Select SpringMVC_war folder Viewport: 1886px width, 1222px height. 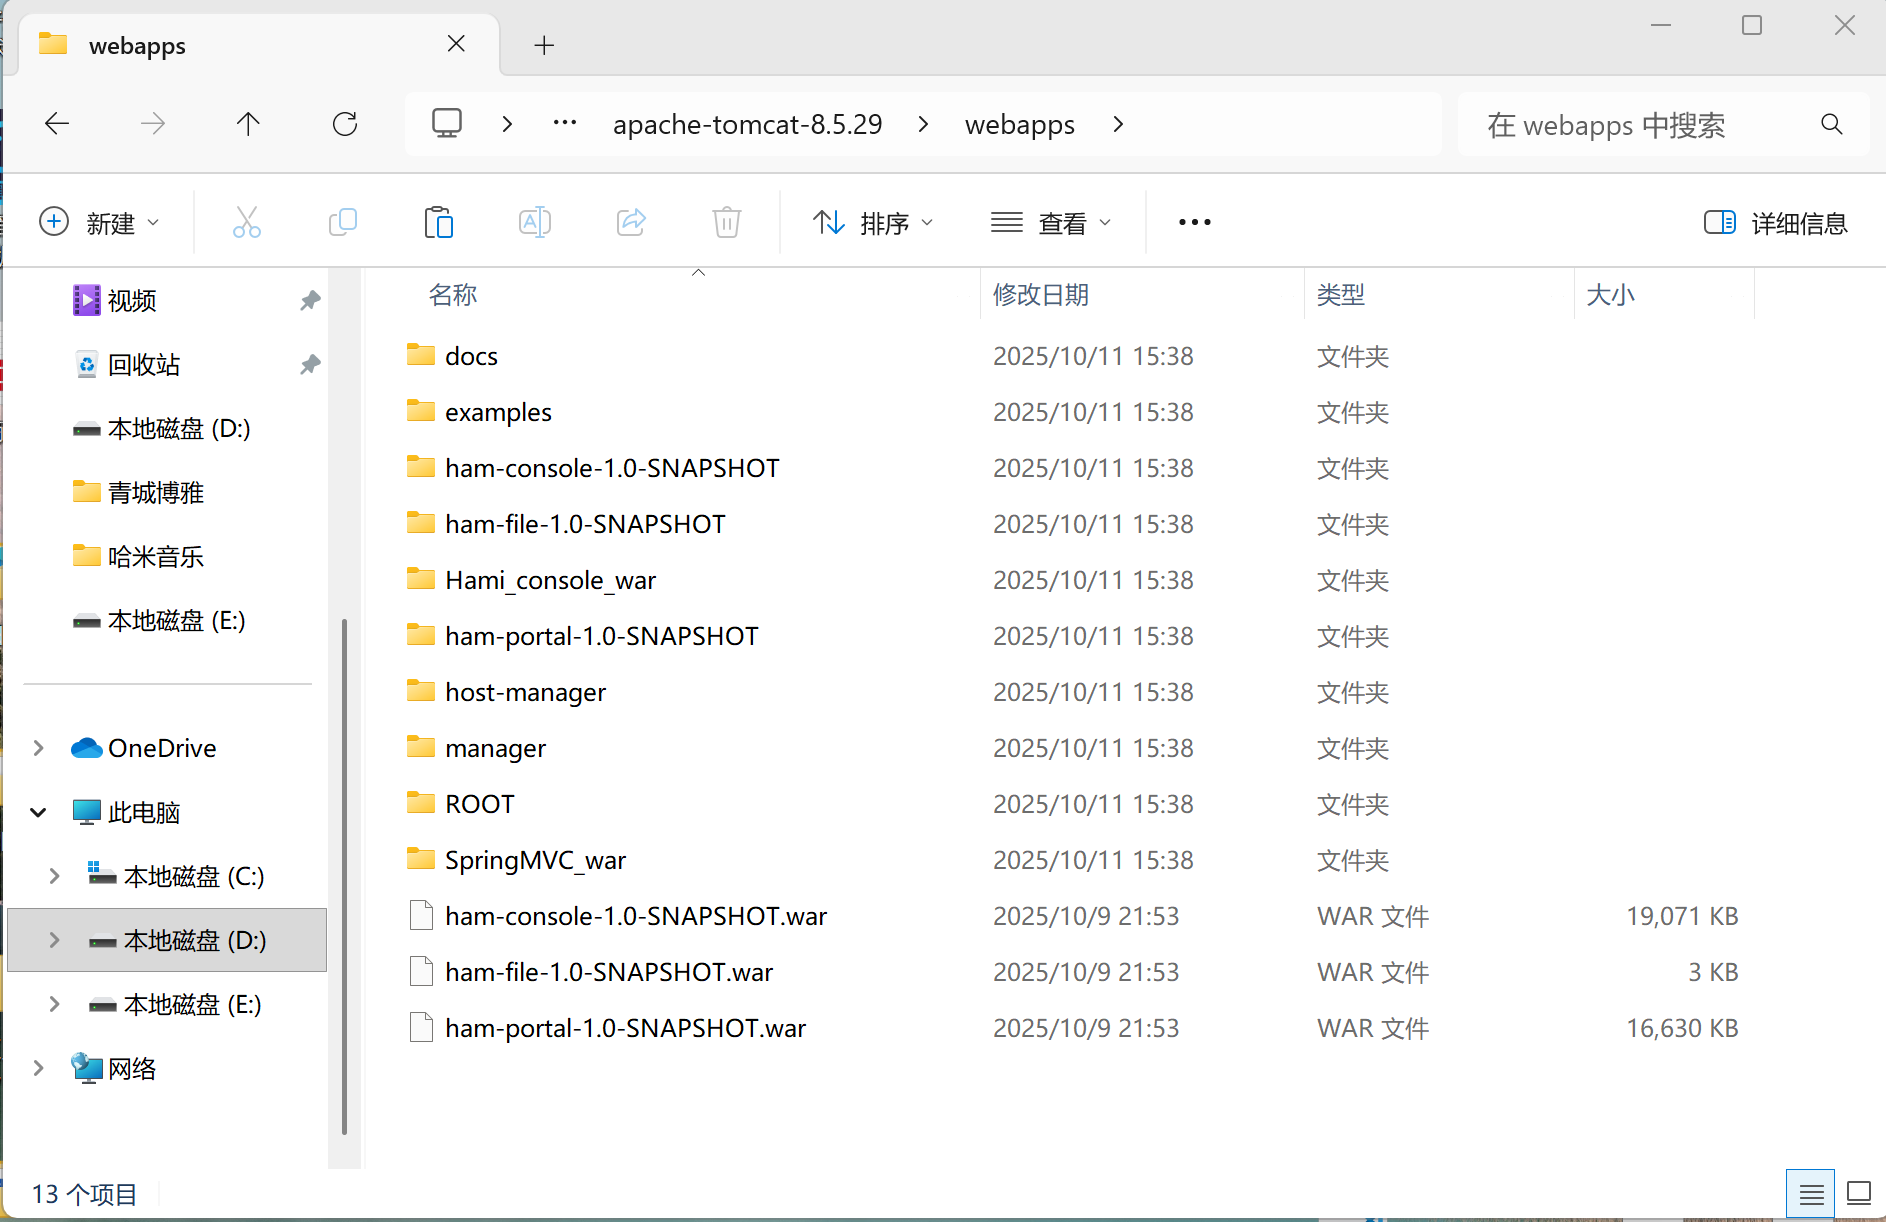[535, 860]
